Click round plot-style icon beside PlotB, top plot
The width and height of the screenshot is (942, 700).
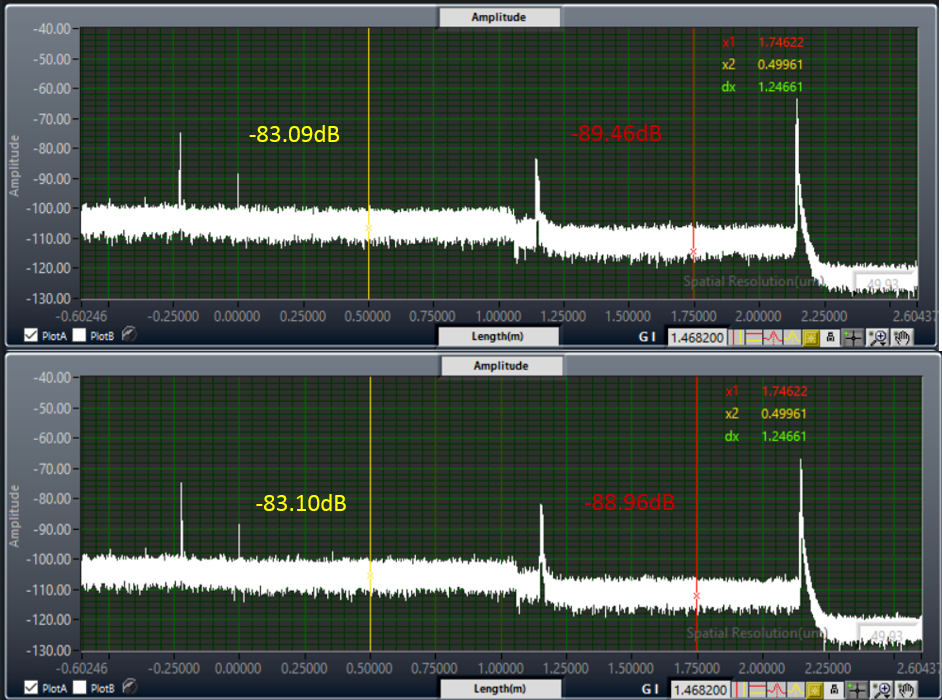pos(129,334)
